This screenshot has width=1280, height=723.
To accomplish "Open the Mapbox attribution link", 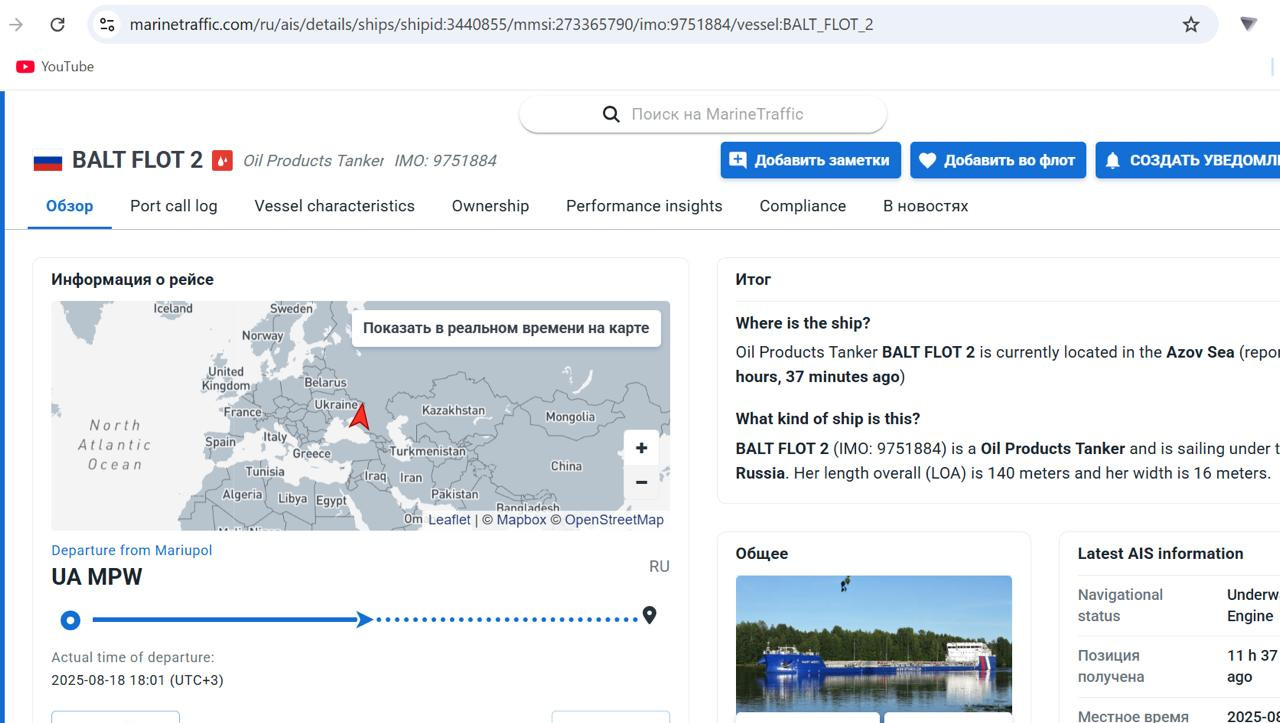I will (x=521, y=520).
